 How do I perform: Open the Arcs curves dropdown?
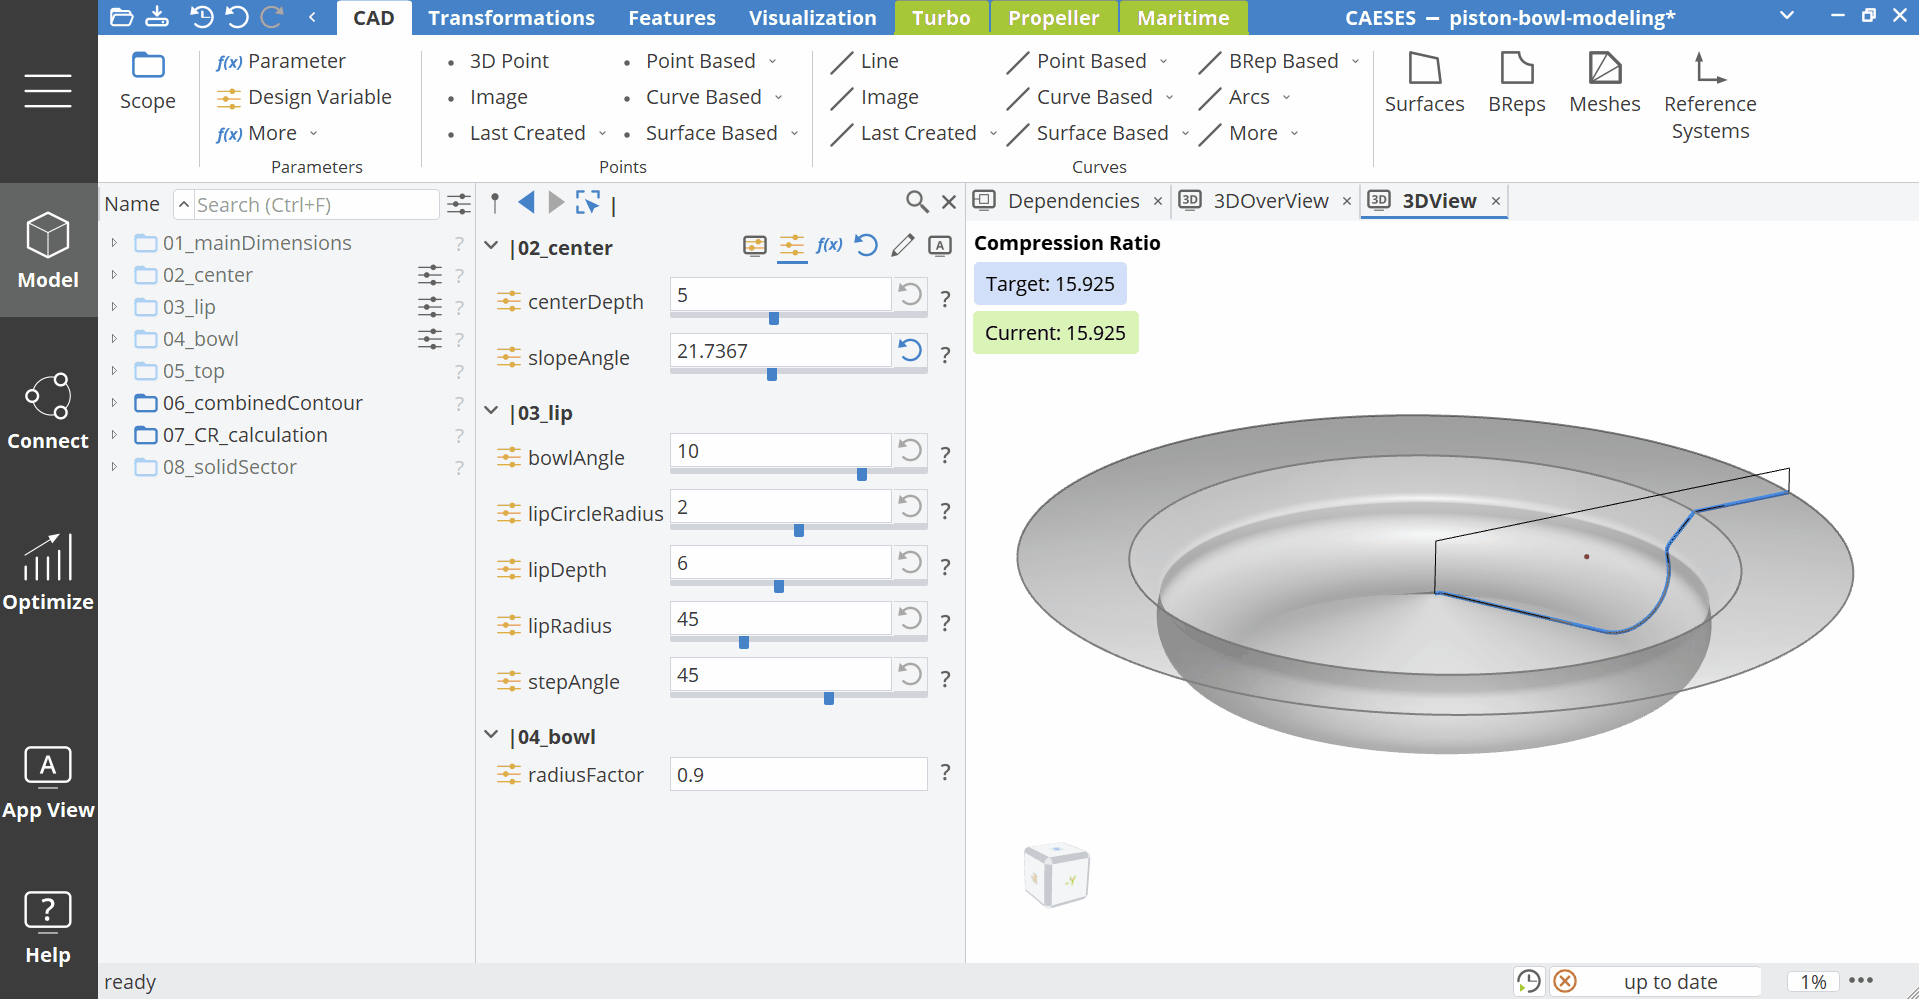[1259, 97]
